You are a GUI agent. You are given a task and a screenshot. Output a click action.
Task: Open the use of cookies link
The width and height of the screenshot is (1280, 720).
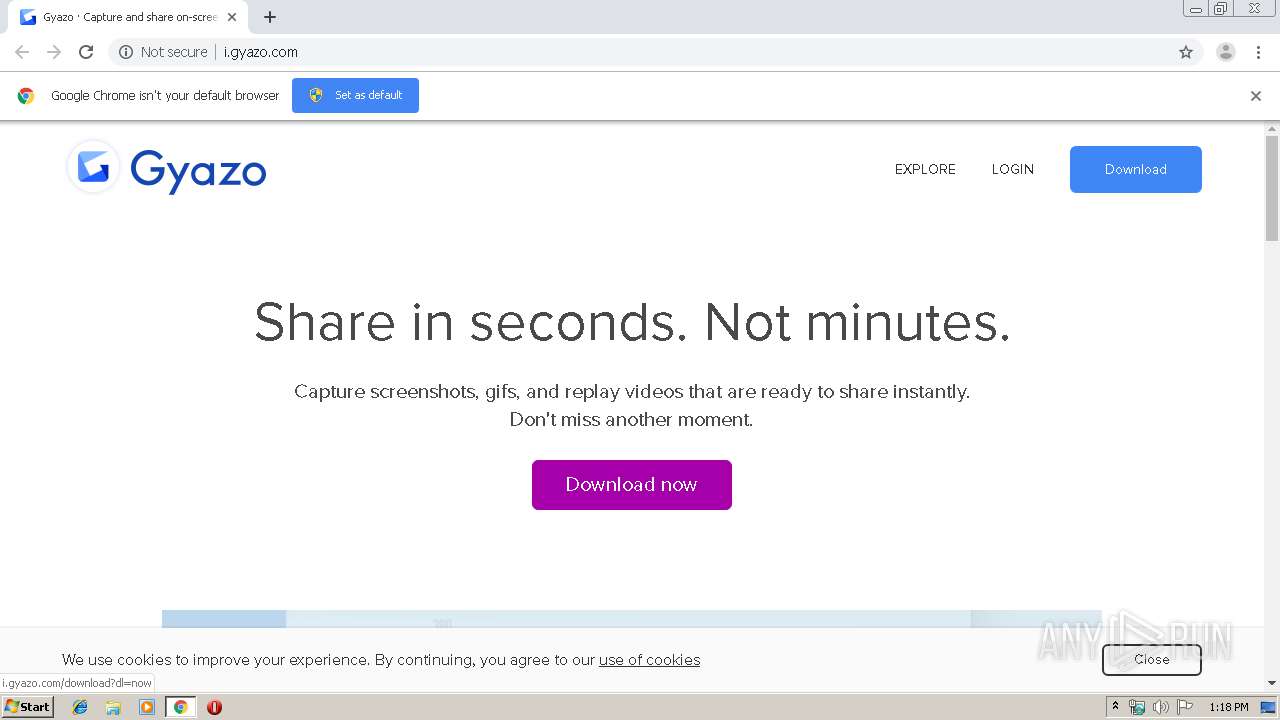tap(649, 660)
